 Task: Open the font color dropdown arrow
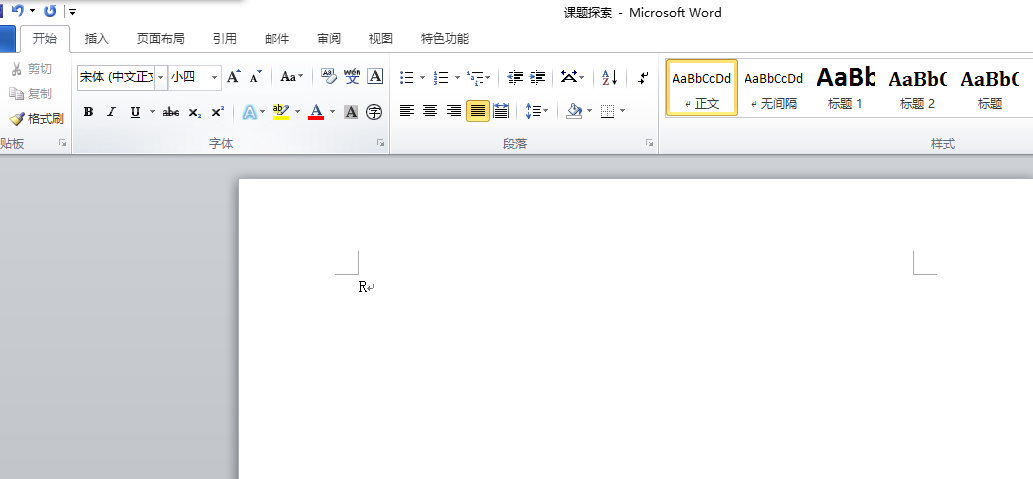coord(332,112)
